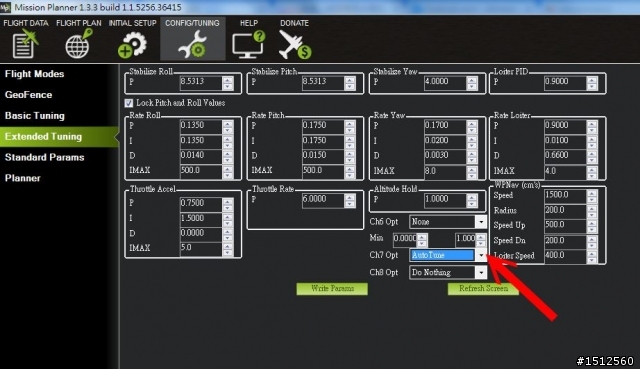This screenshot has height=369, width=640.
Task: Switch to Basic Tuning page
Action: tap(35, 116)
